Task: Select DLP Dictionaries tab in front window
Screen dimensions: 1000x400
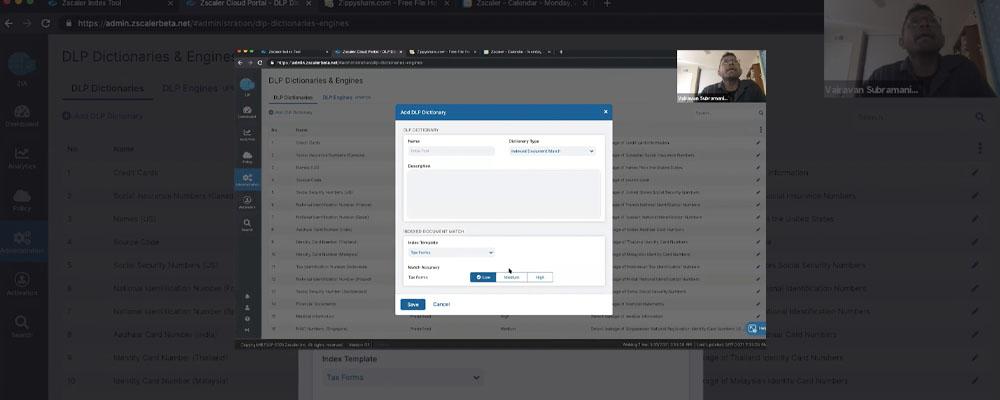Action: tap(293, 97)
